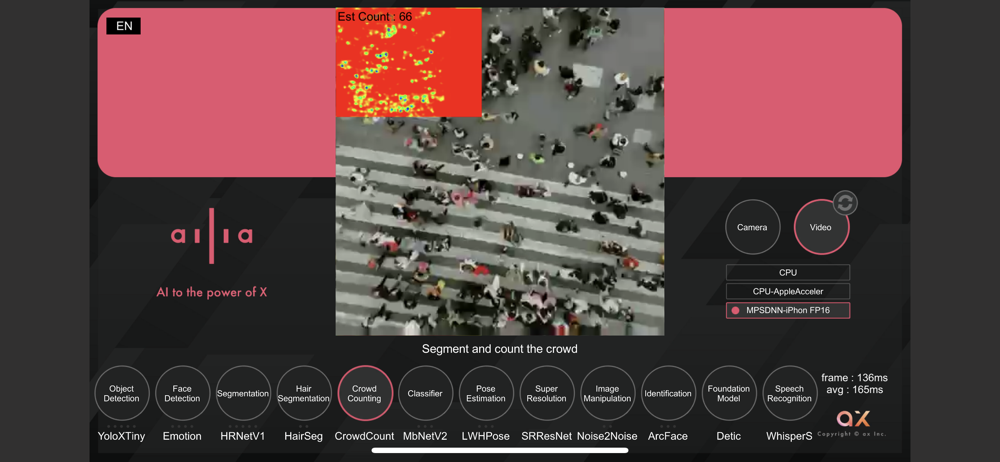This screenshot has width=1000, height=462.
Task: Select the CPU backend option
Action: (788, 272)
